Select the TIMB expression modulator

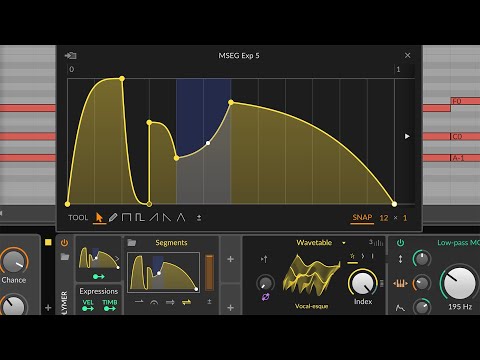point(110,305)
